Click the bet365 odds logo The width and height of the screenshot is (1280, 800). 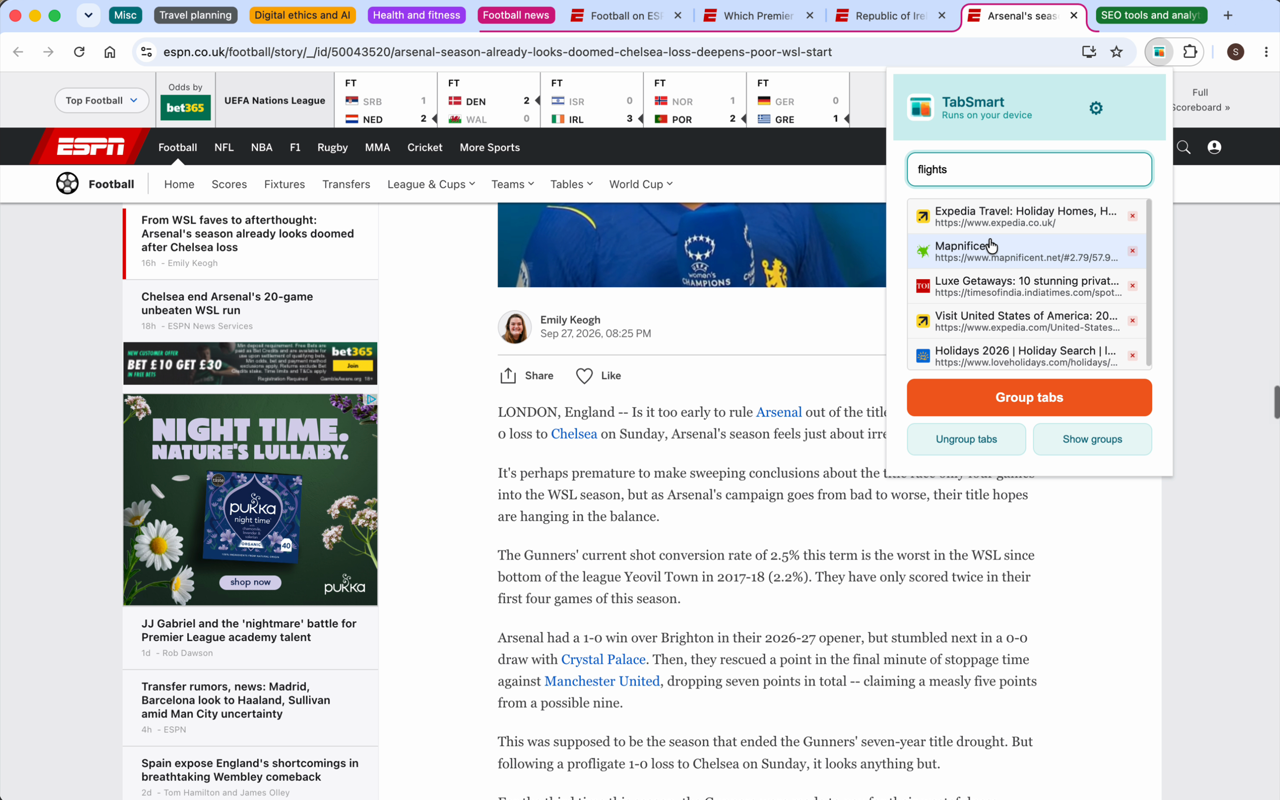[x=186, y=107]
